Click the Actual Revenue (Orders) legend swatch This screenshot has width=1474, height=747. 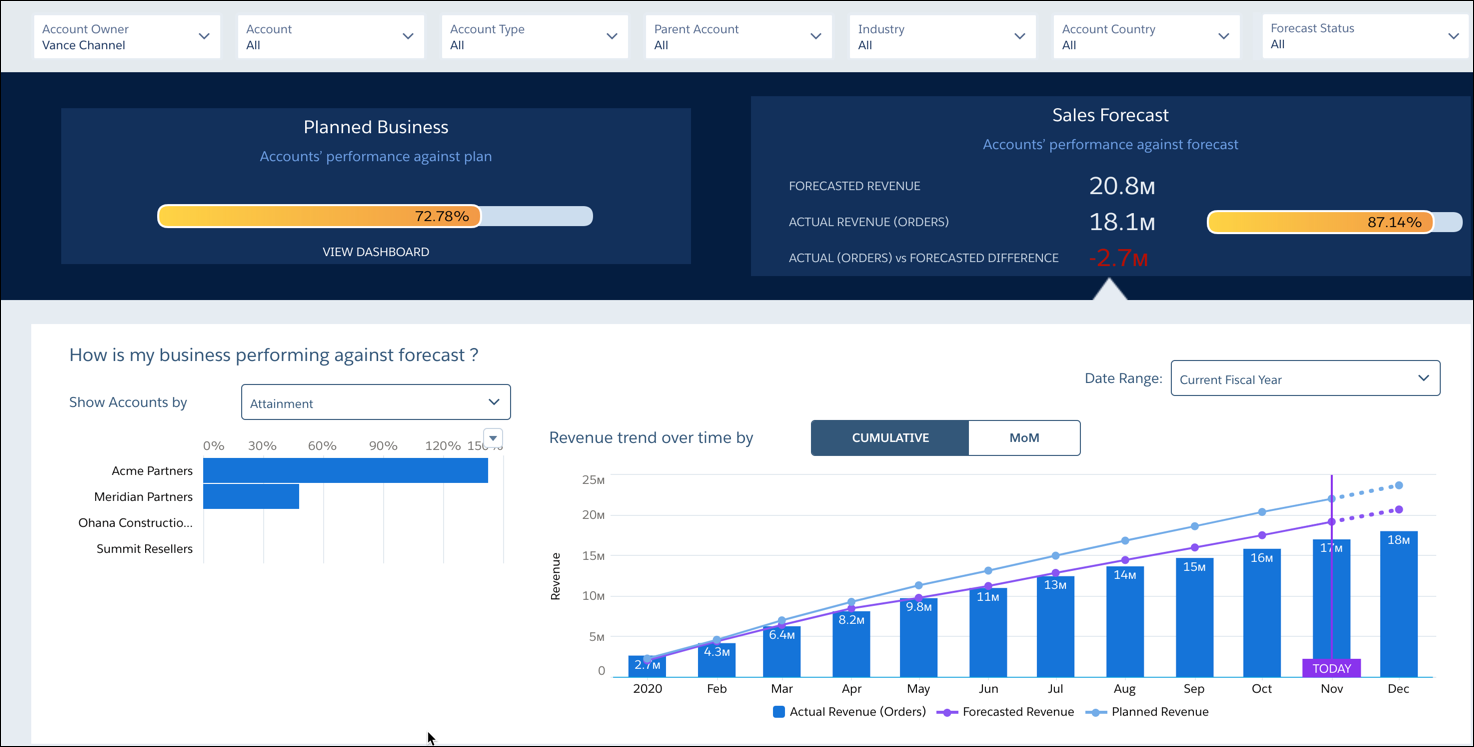779,712
